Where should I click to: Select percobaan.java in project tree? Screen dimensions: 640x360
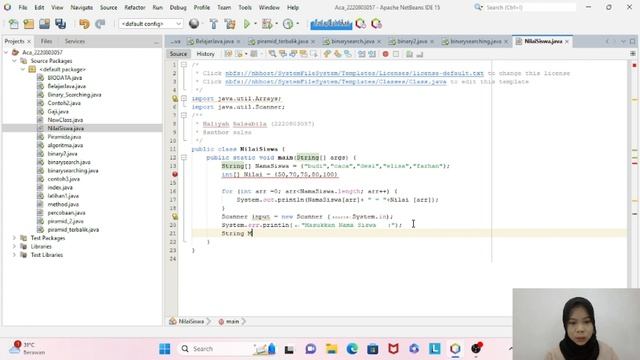pyautogui.click(x=67, y=213)
